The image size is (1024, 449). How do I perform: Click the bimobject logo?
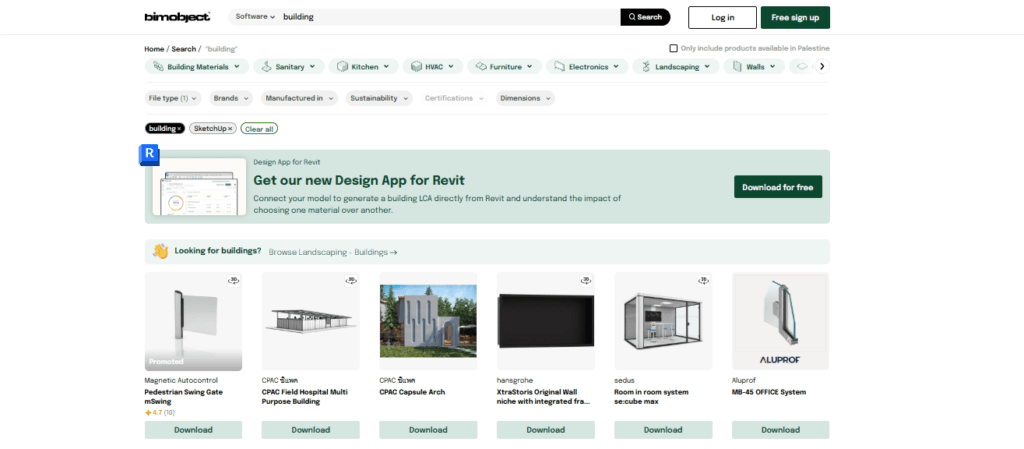[x=177, y=17]
